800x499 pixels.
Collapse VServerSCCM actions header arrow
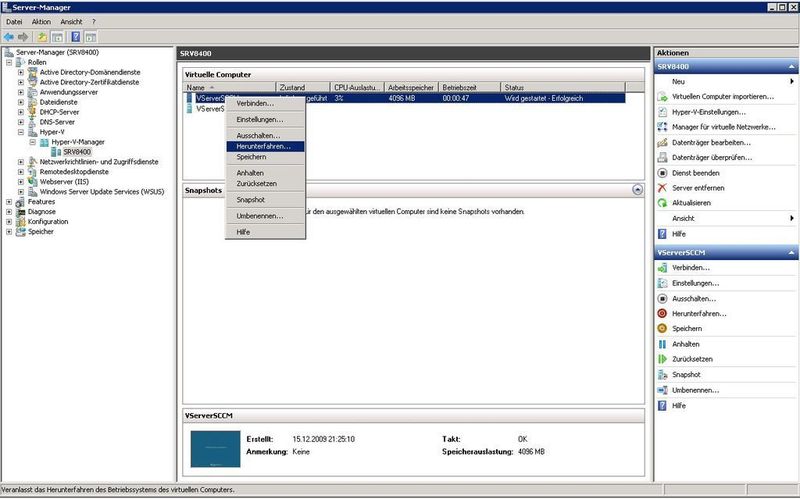coord(791,253)
